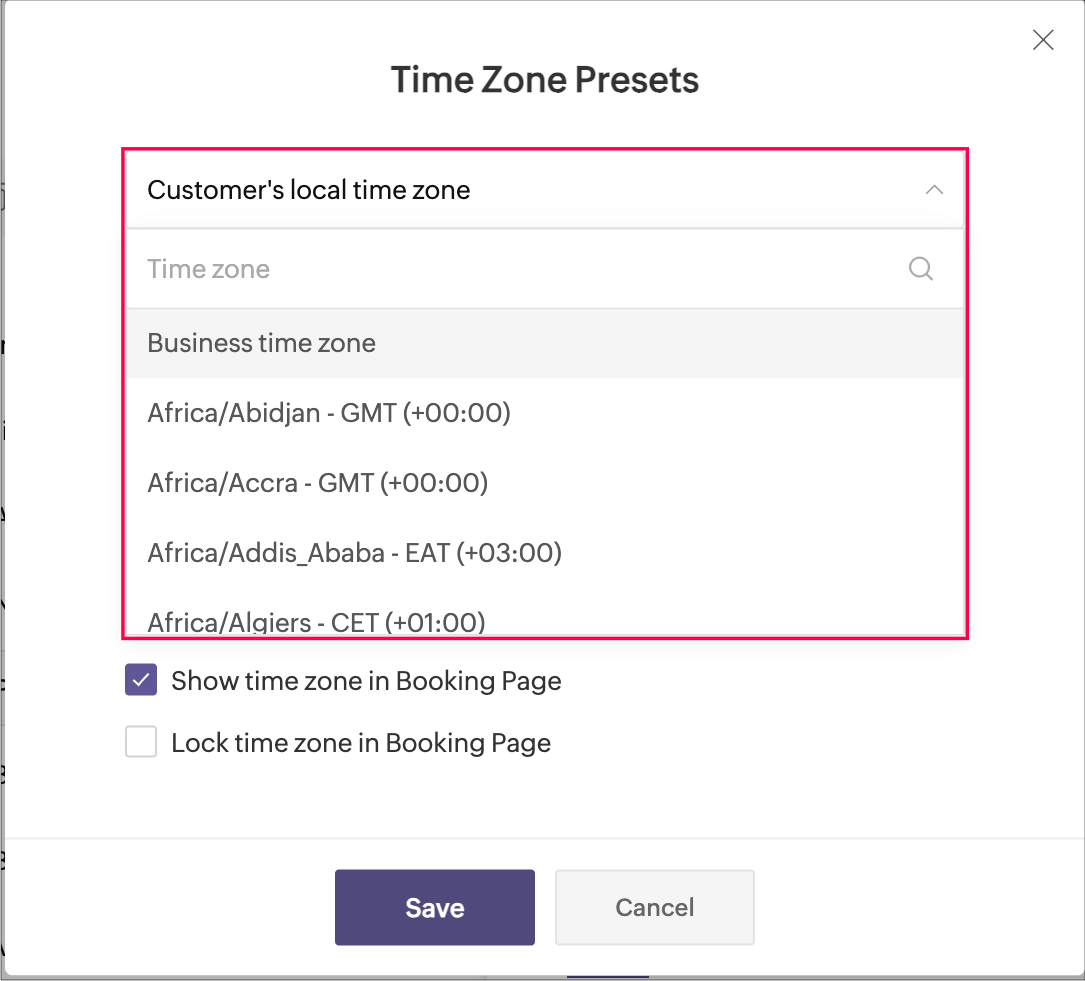Close the Time Zone Presets dialog

[1043, 40]
